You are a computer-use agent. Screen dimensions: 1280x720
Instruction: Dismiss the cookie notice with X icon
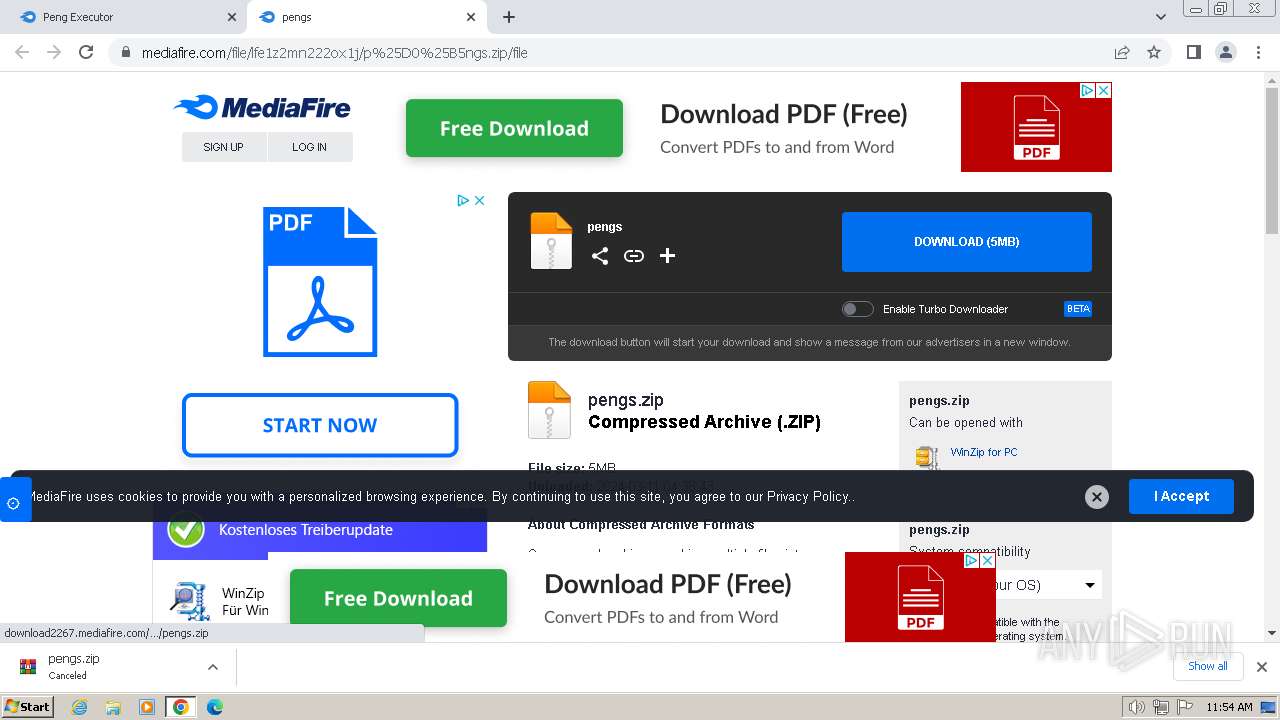pyautogui.click(x=1097, y=496)
